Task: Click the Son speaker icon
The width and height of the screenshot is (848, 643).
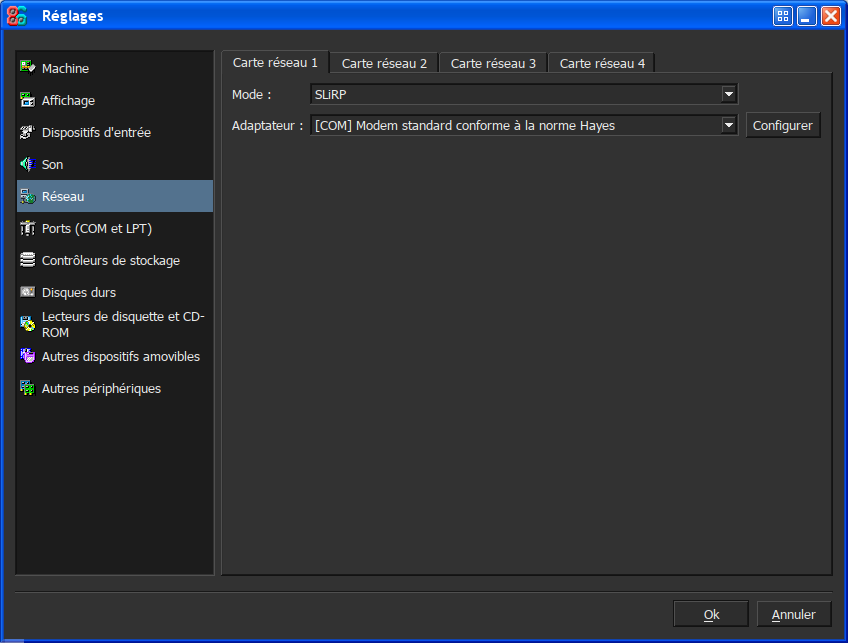Action: (27, 164)
